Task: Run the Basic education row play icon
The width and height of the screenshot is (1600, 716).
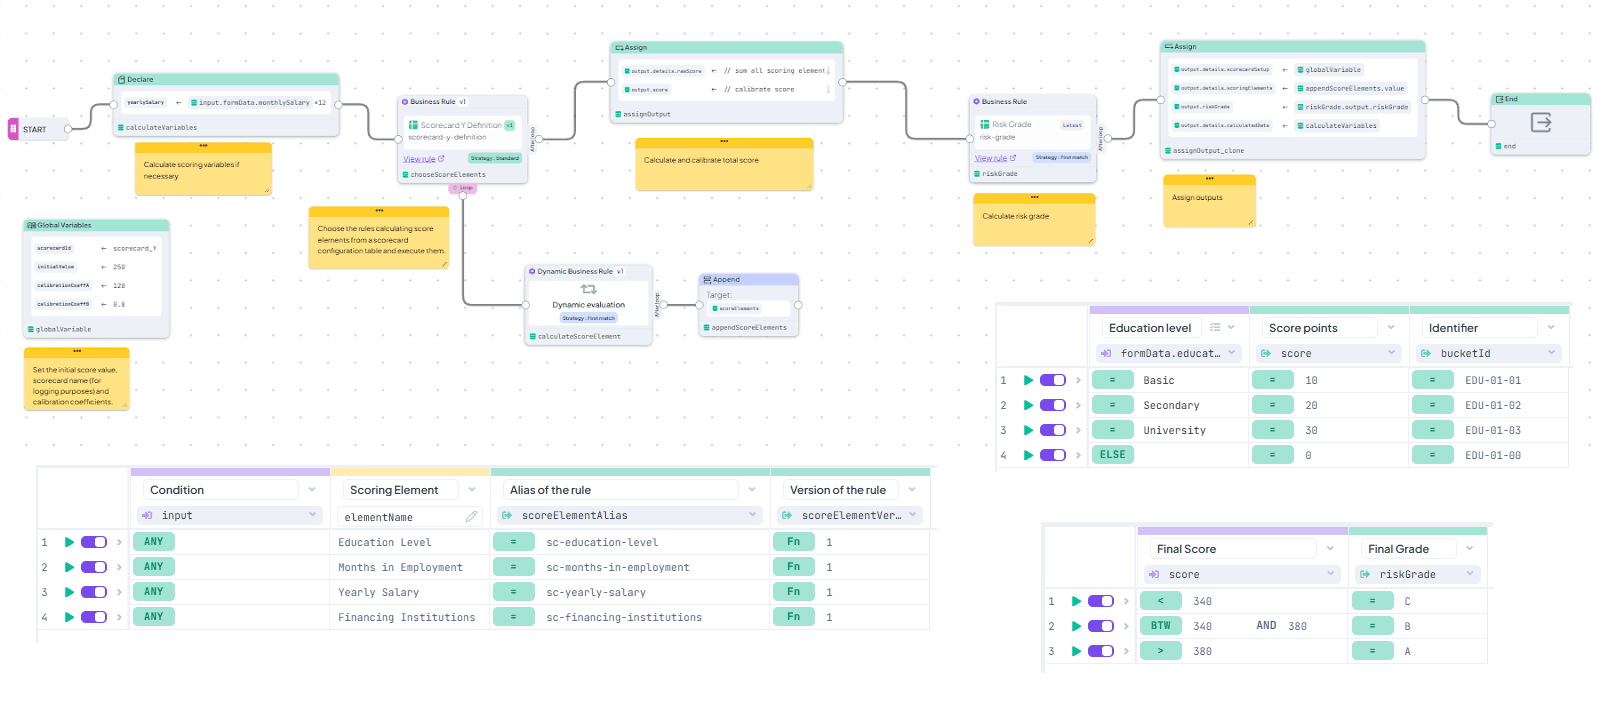Action: click(x=1028, y=380)
